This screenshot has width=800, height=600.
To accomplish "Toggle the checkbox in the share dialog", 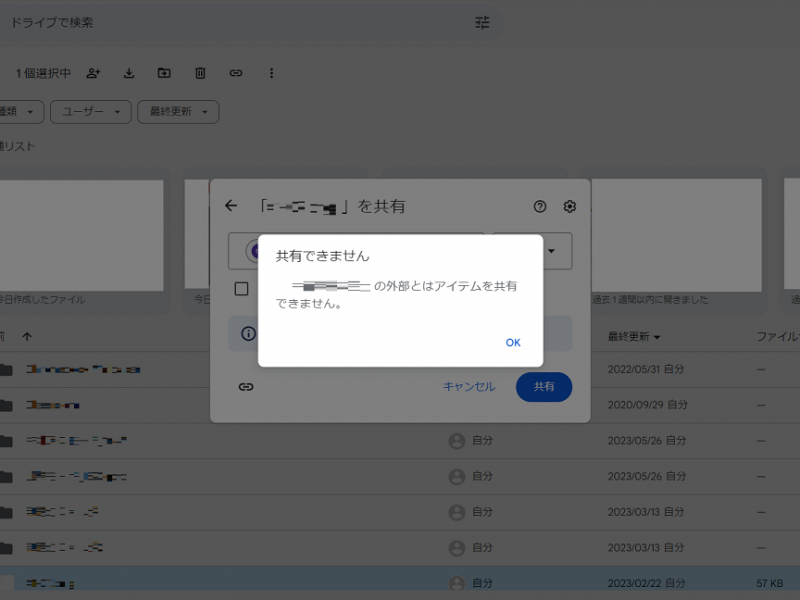I will (241, 289).
